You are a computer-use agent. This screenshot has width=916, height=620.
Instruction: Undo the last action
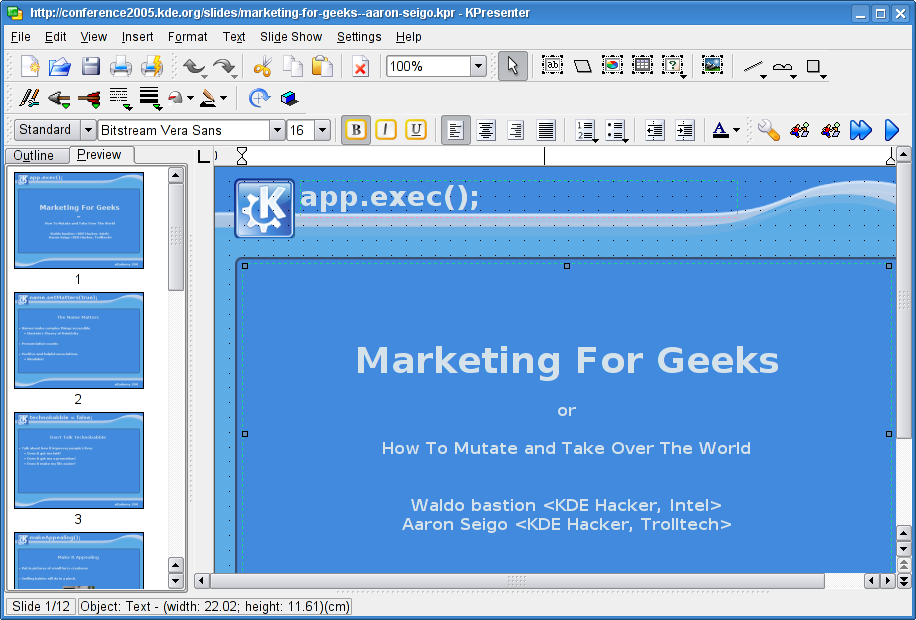click(193, 66)
